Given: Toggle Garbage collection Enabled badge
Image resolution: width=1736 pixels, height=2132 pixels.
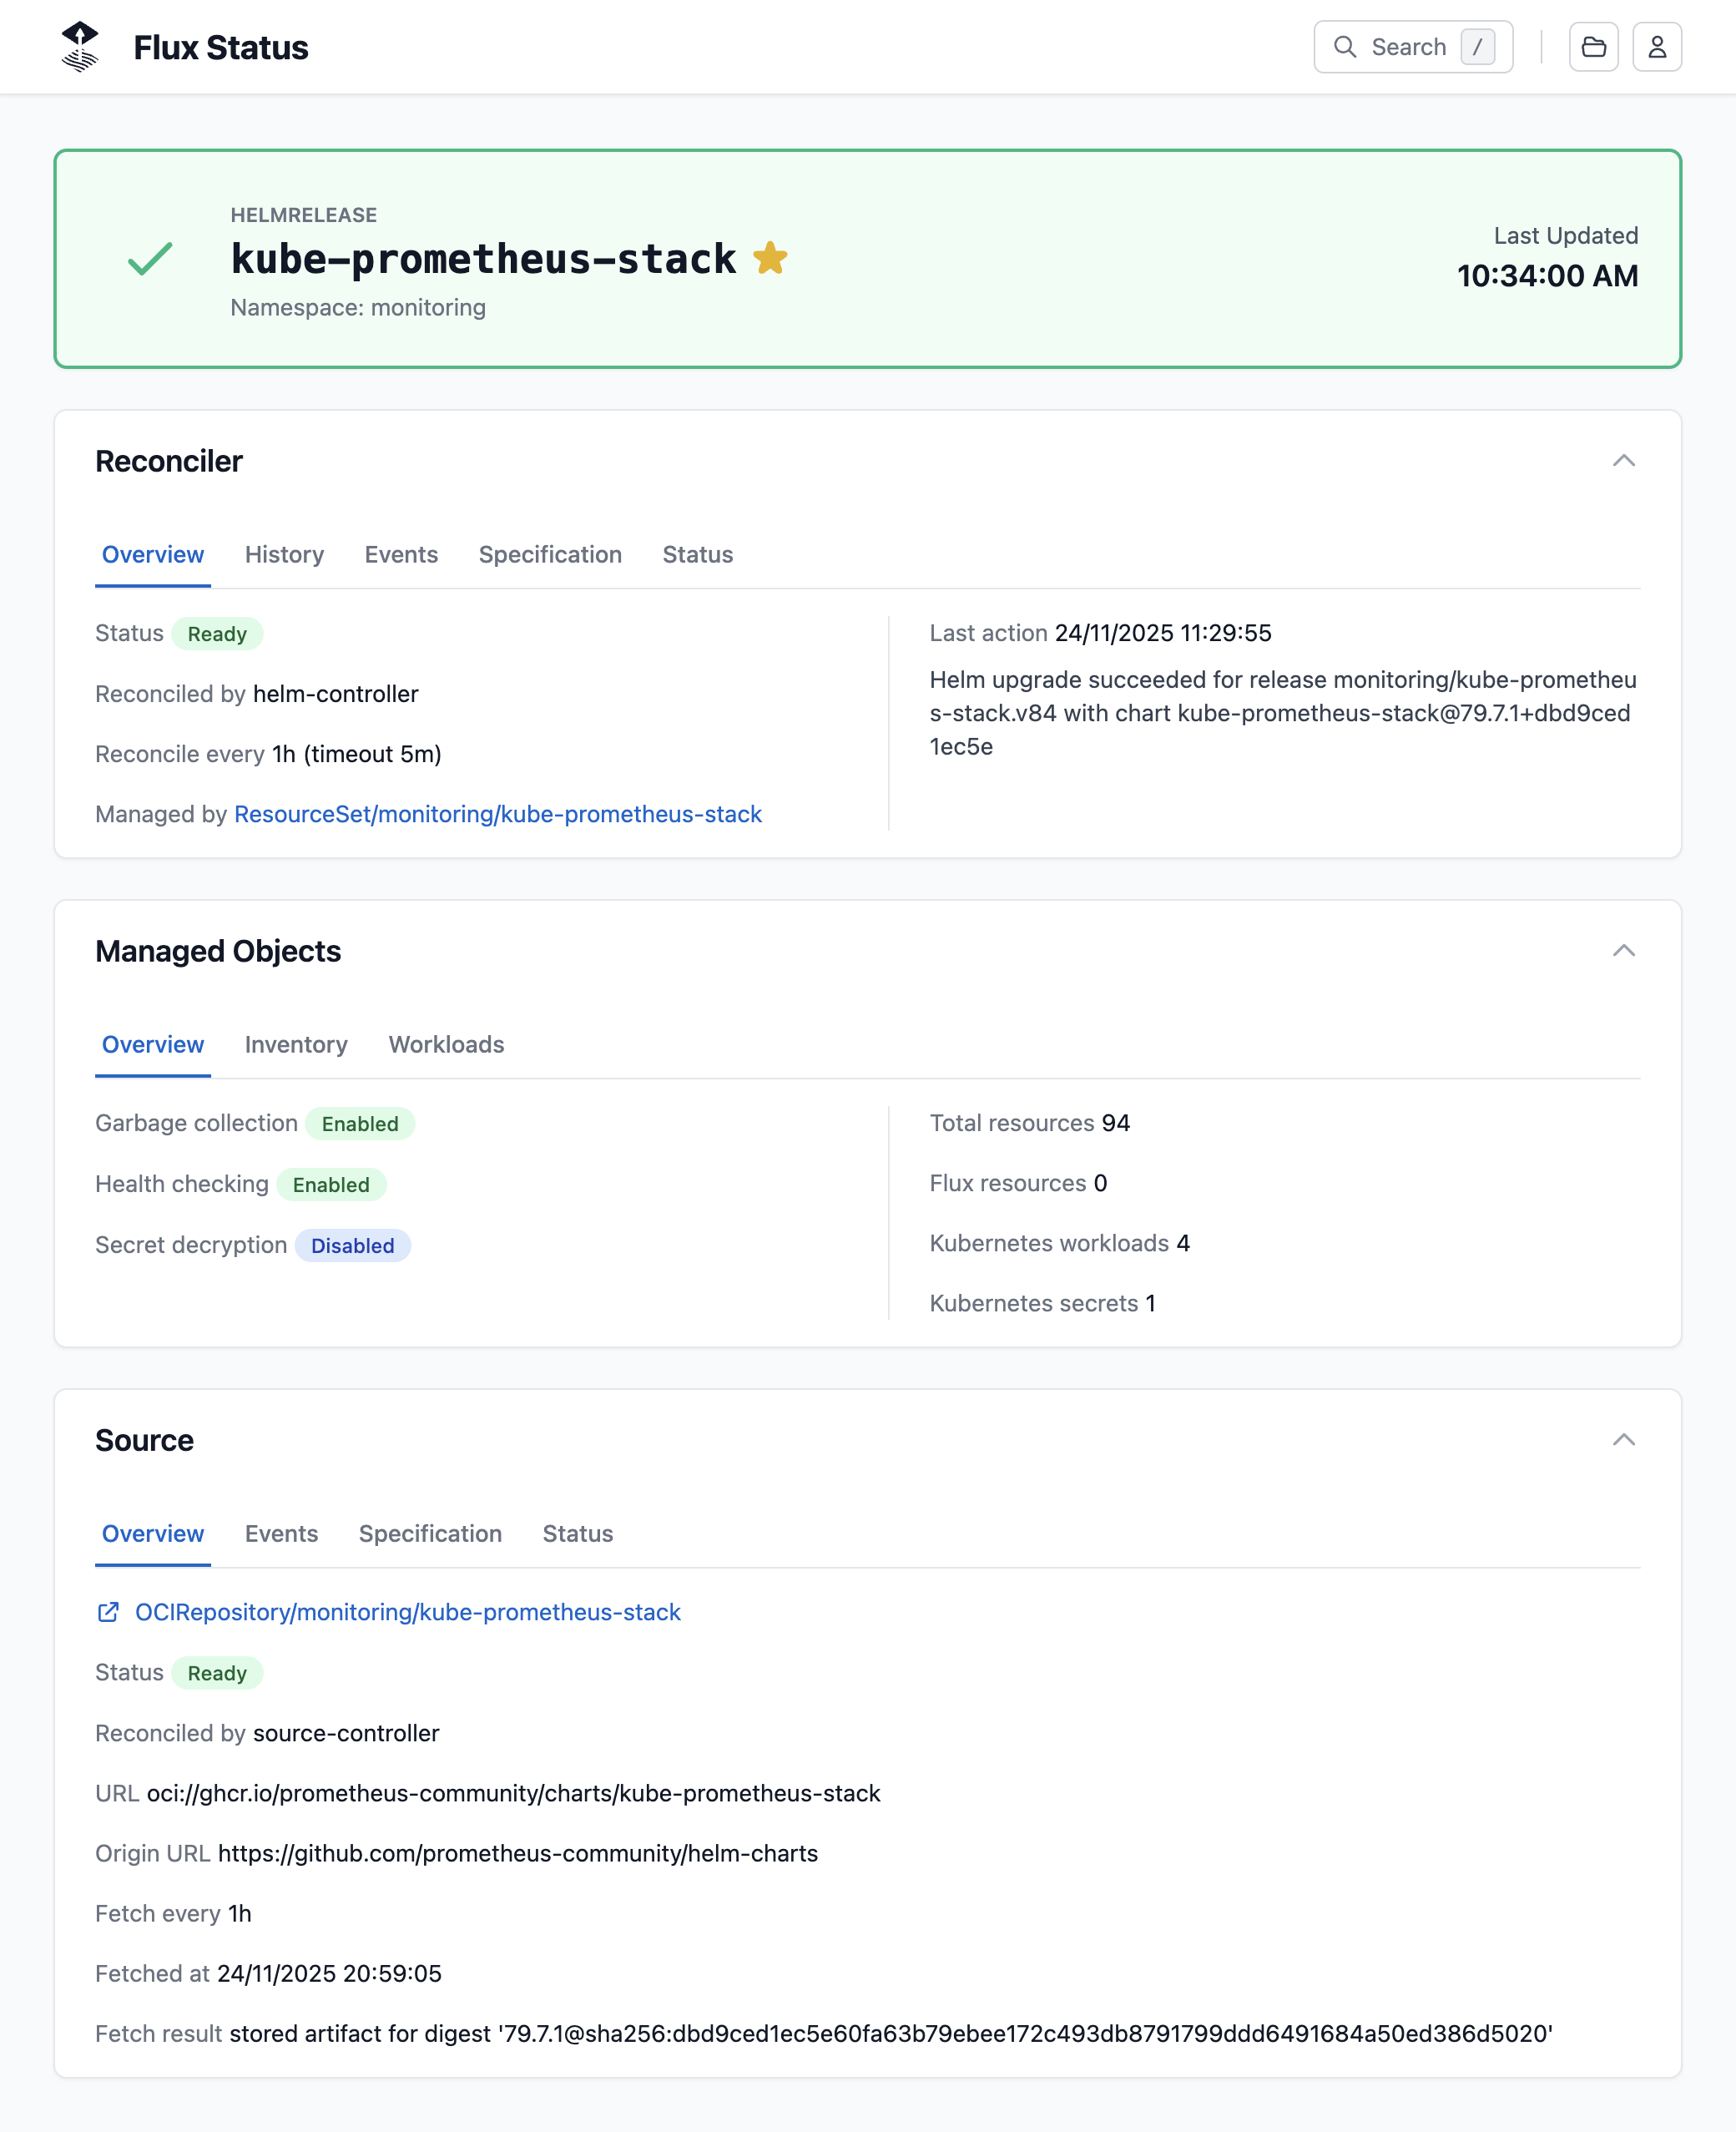Looking at the screenshot, I should click(360, 1123).
